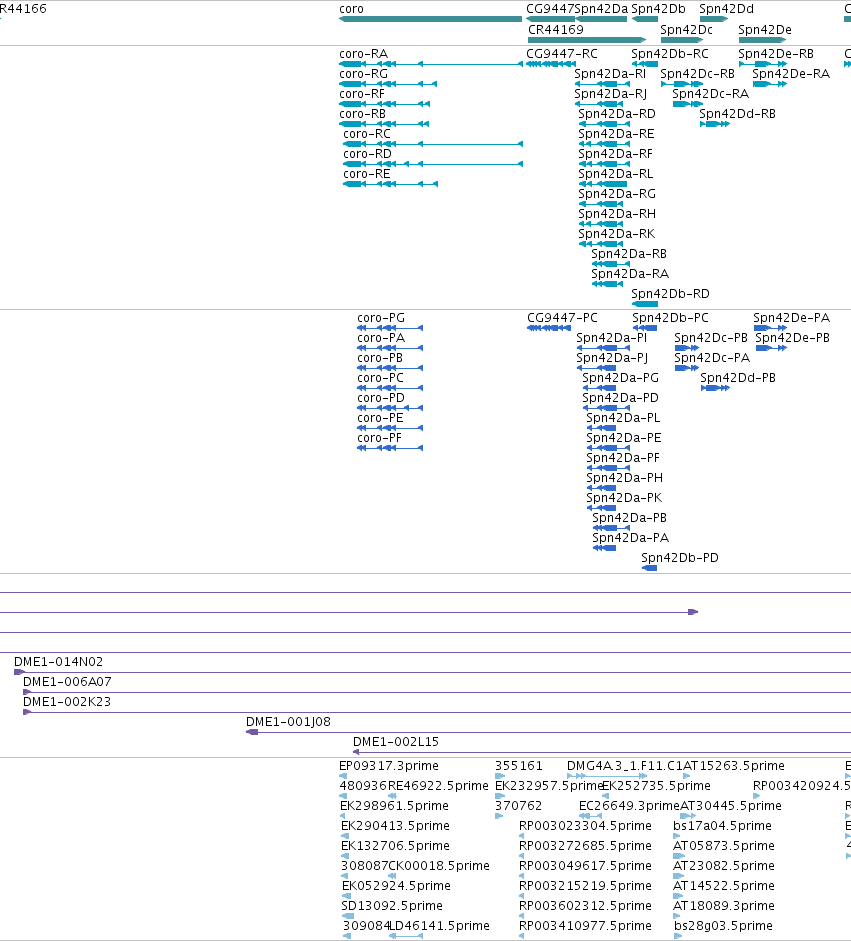This screenshot has height=941, width=851.
Task: Select EST RE46922.5prime
Action: click(438, 786)
